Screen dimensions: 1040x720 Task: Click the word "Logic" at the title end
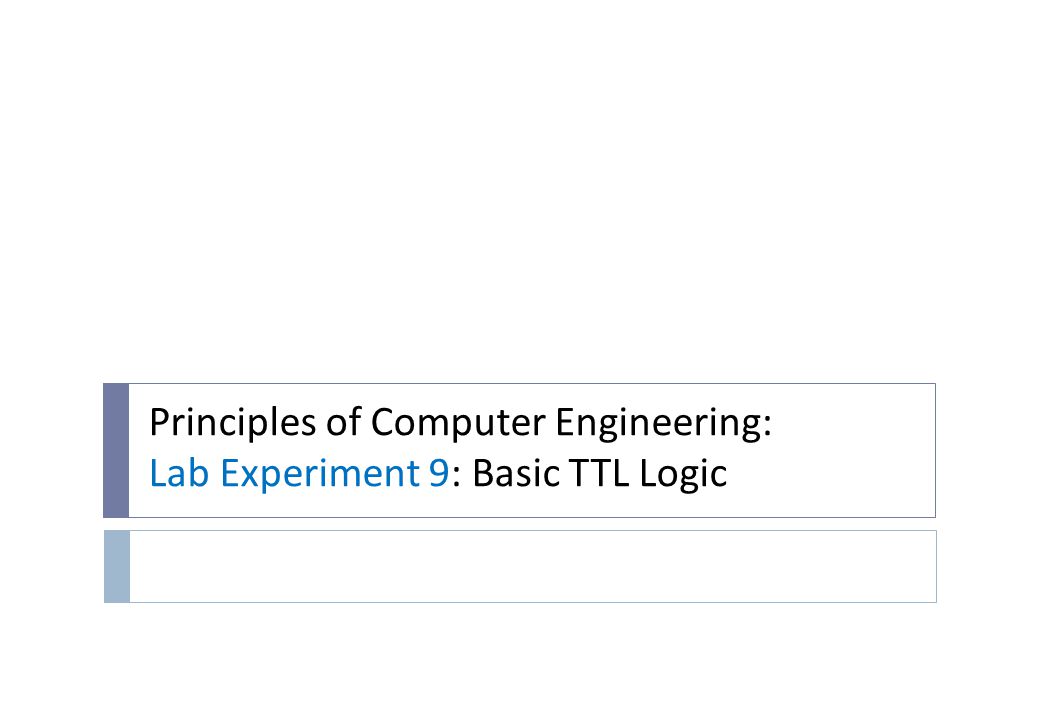pos(683,475)
